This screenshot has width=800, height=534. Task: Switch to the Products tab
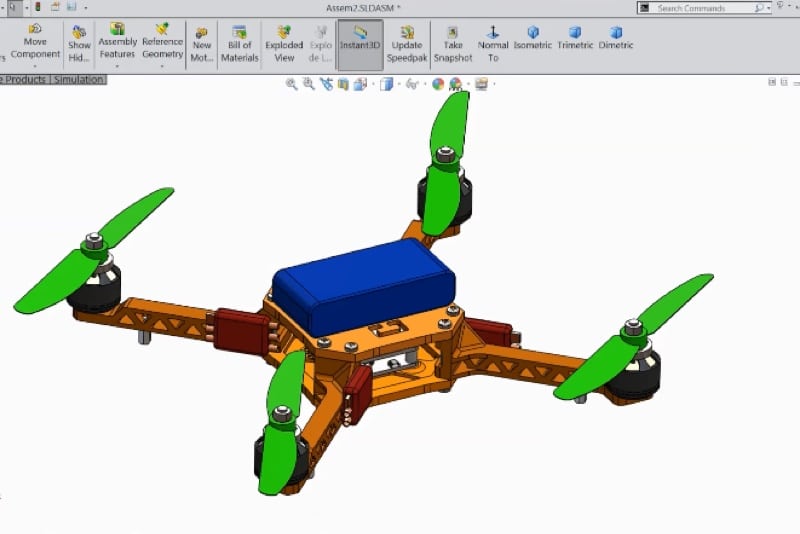[26, 80]
